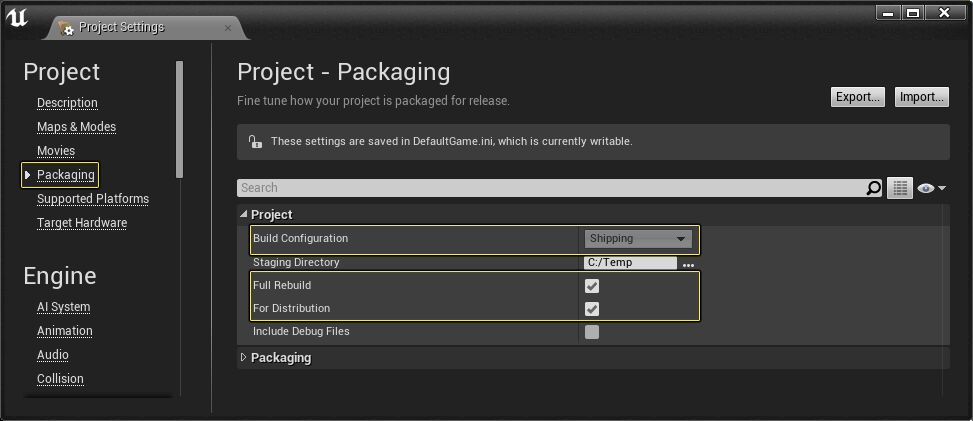Click the Import... button
The width and height of the screenshot is (973, 421).
pos(921,97)
